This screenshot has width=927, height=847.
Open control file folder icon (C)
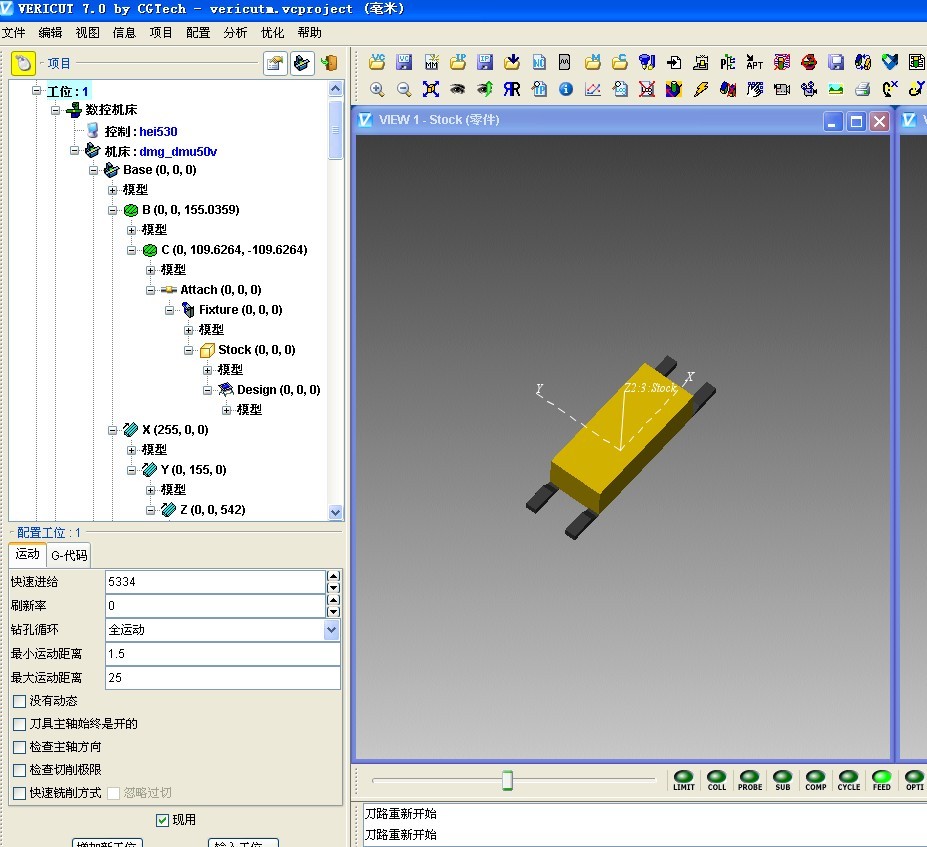pyautogui.click(x=620, y=62)
